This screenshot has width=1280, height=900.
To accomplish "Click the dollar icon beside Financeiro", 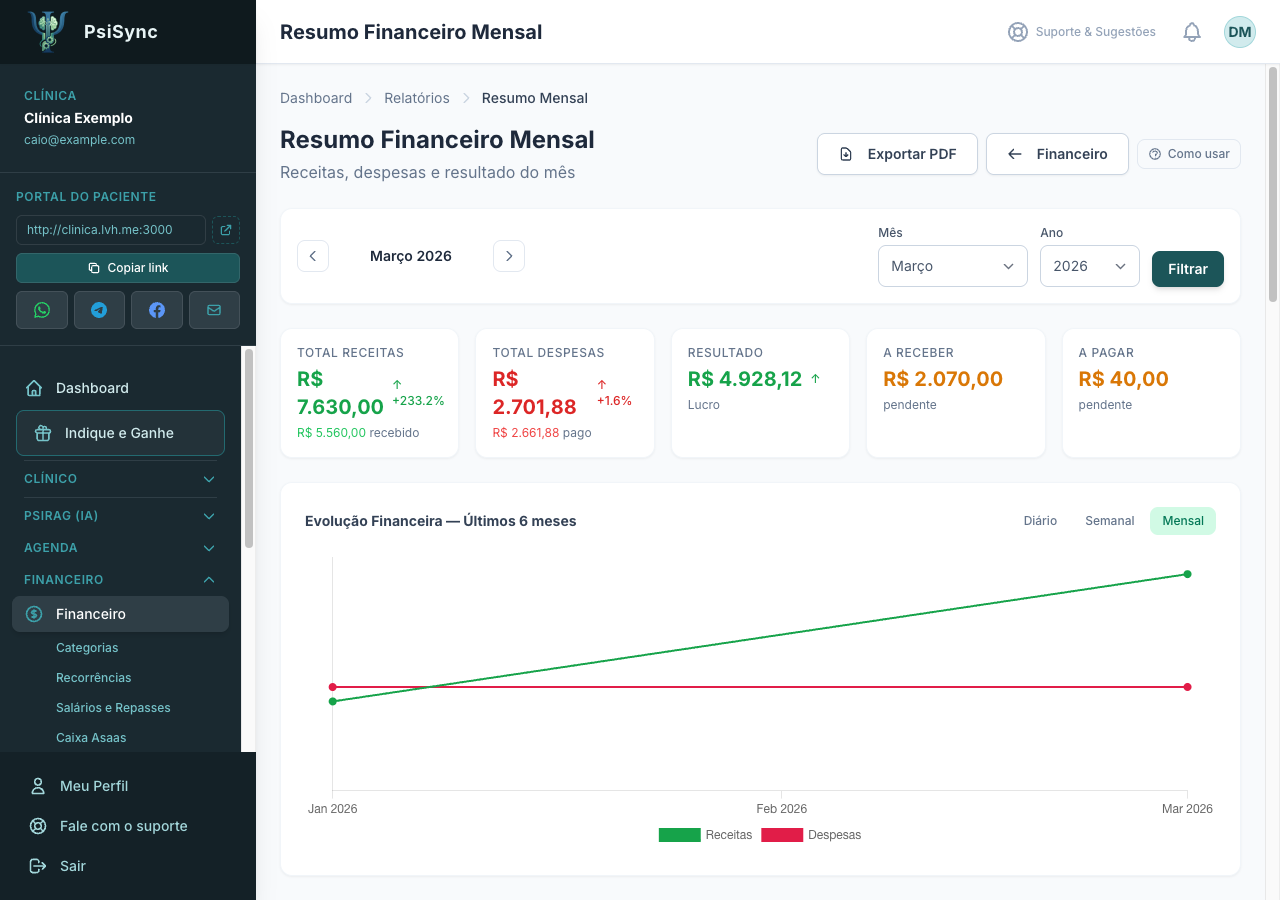I will click(34, 614).
